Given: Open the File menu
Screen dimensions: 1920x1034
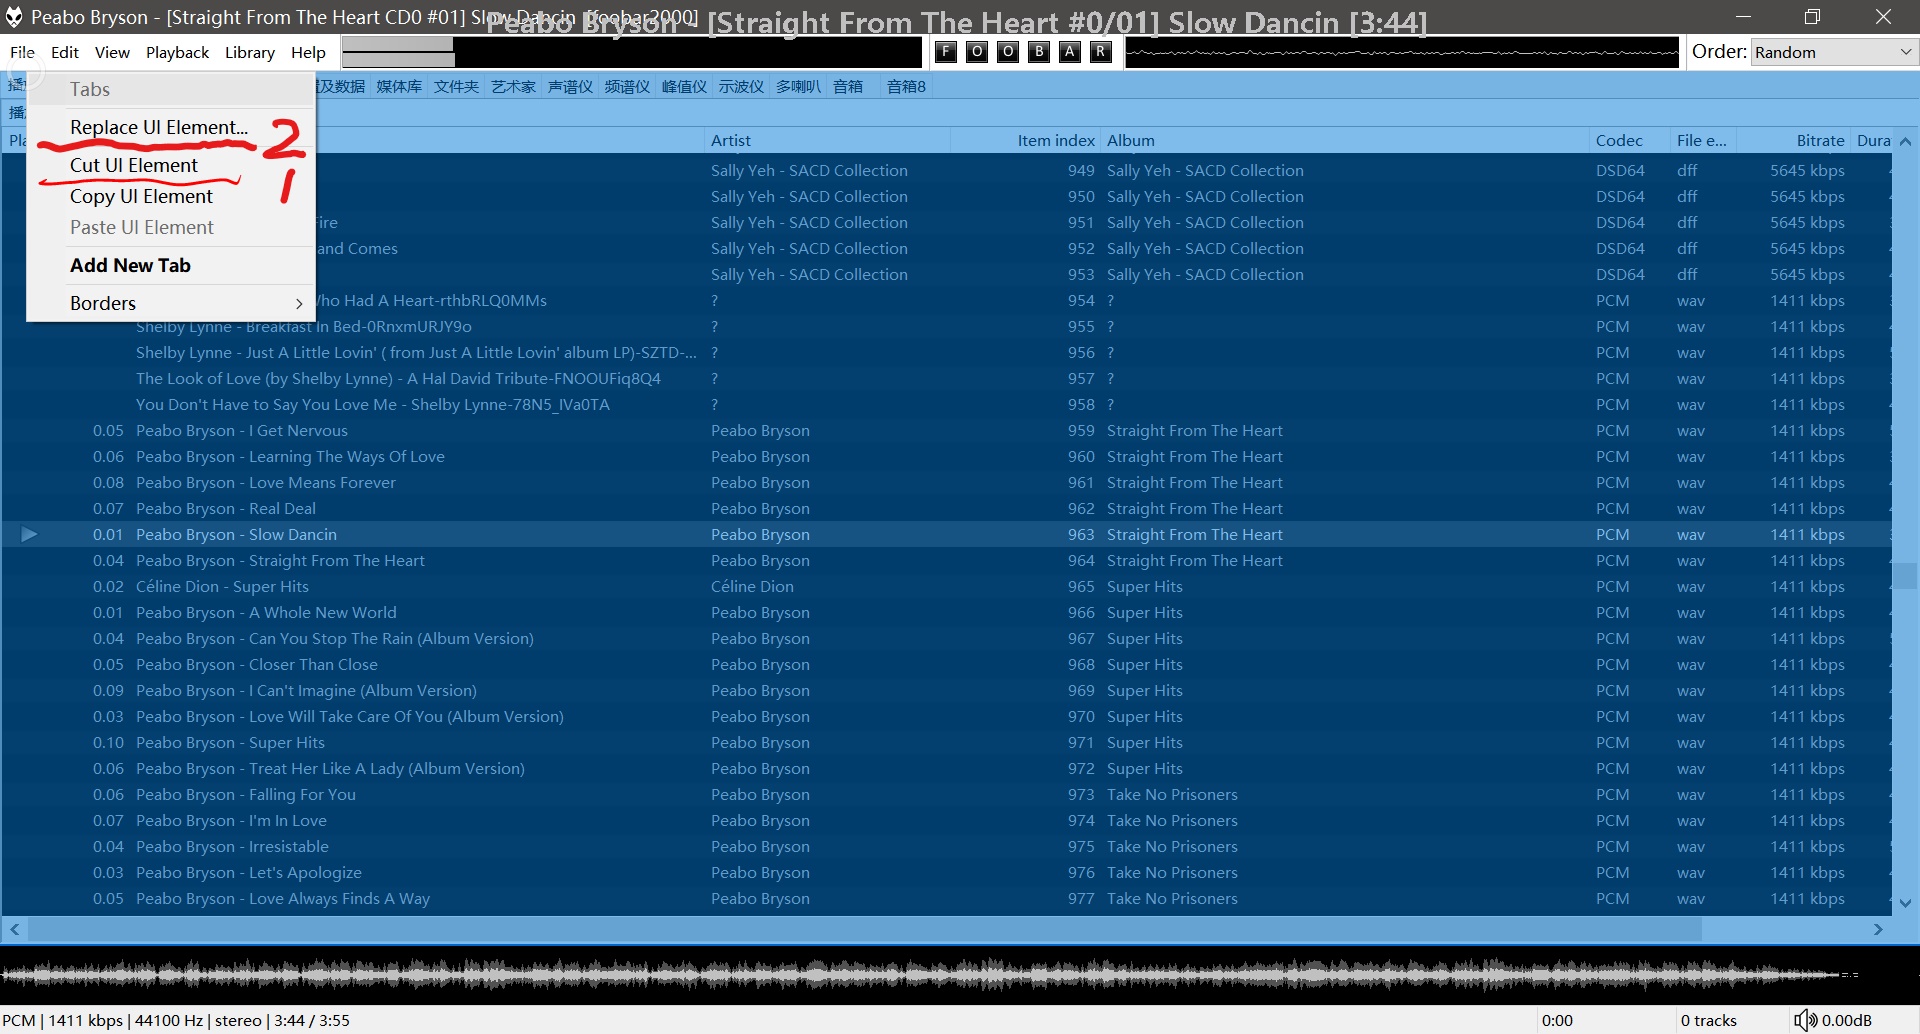Looking at the screenshot, I should click(22, 52).
